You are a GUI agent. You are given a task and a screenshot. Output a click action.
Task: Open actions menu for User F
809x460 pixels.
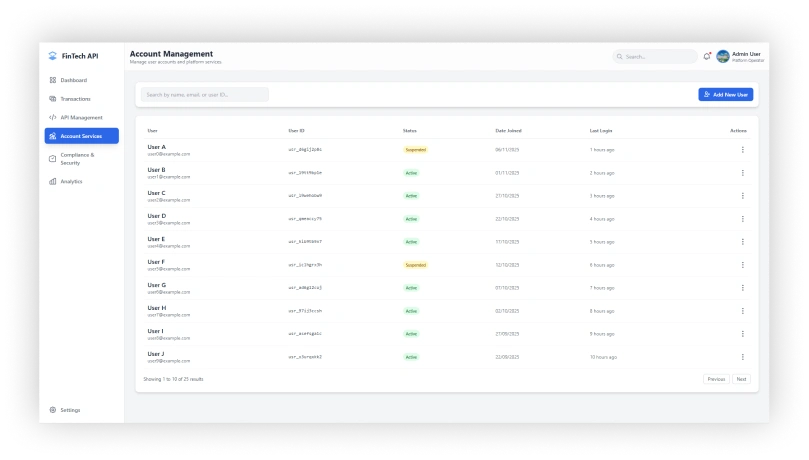click(742, 265)
